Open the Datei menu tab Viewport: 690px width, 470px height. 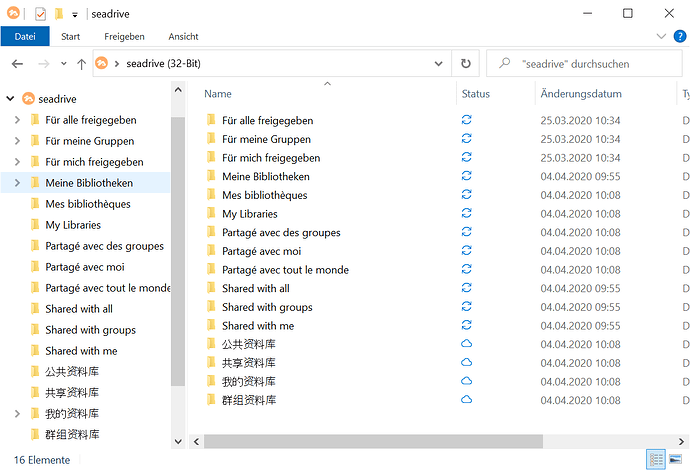[x=25, y=37]
